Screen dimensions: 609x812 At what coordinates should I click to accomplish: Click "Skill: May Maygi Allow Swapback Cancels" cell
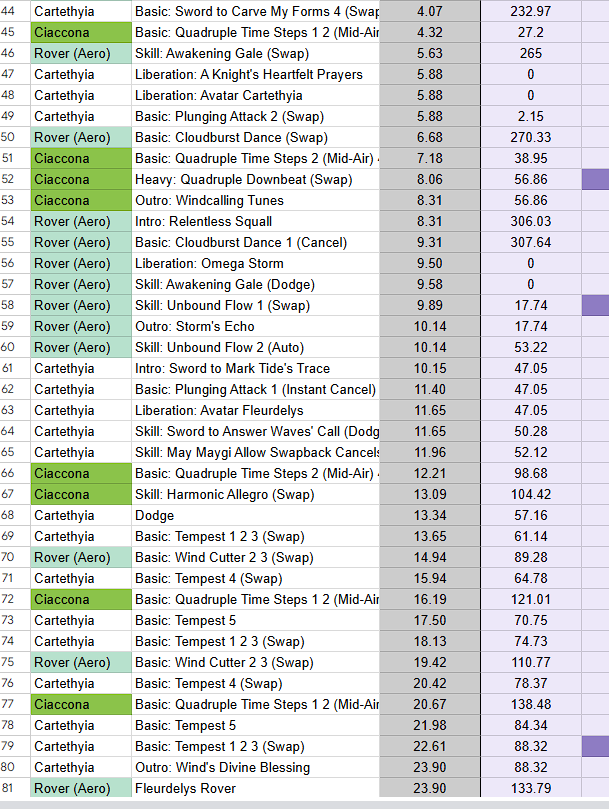pos(256,452)
